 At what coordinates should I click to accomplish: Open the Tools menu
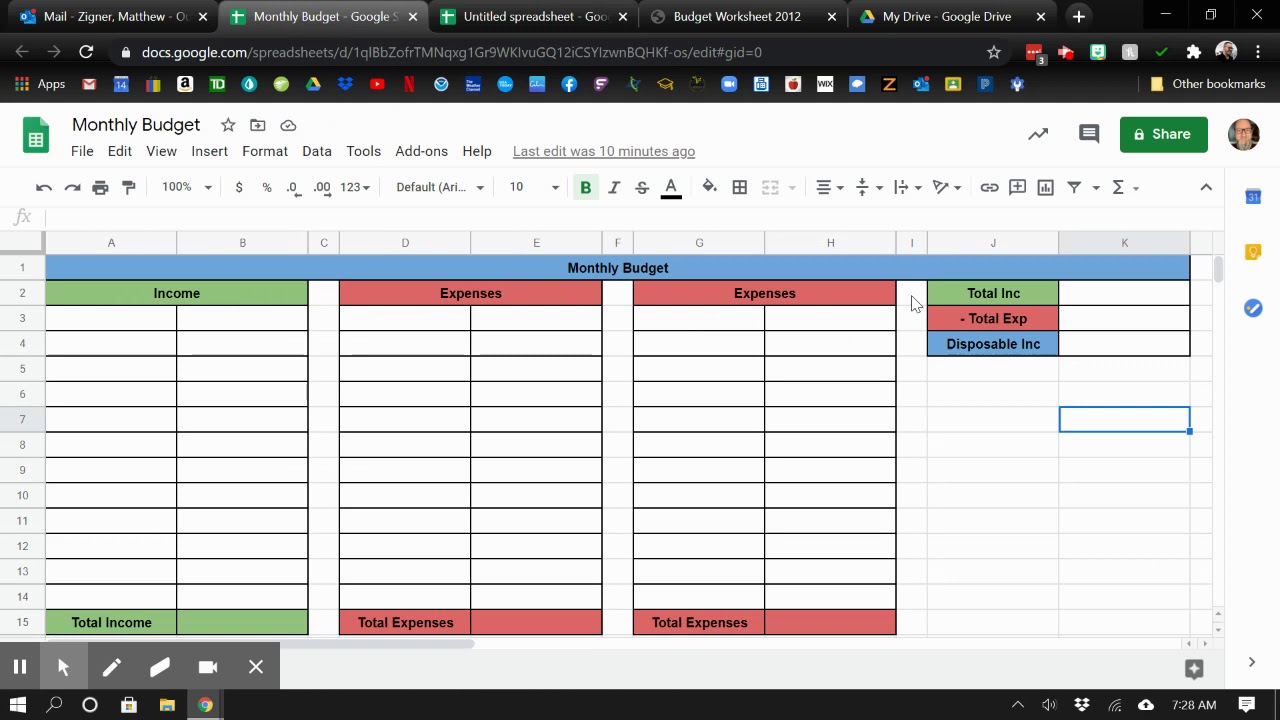click(x=364, y=151)
